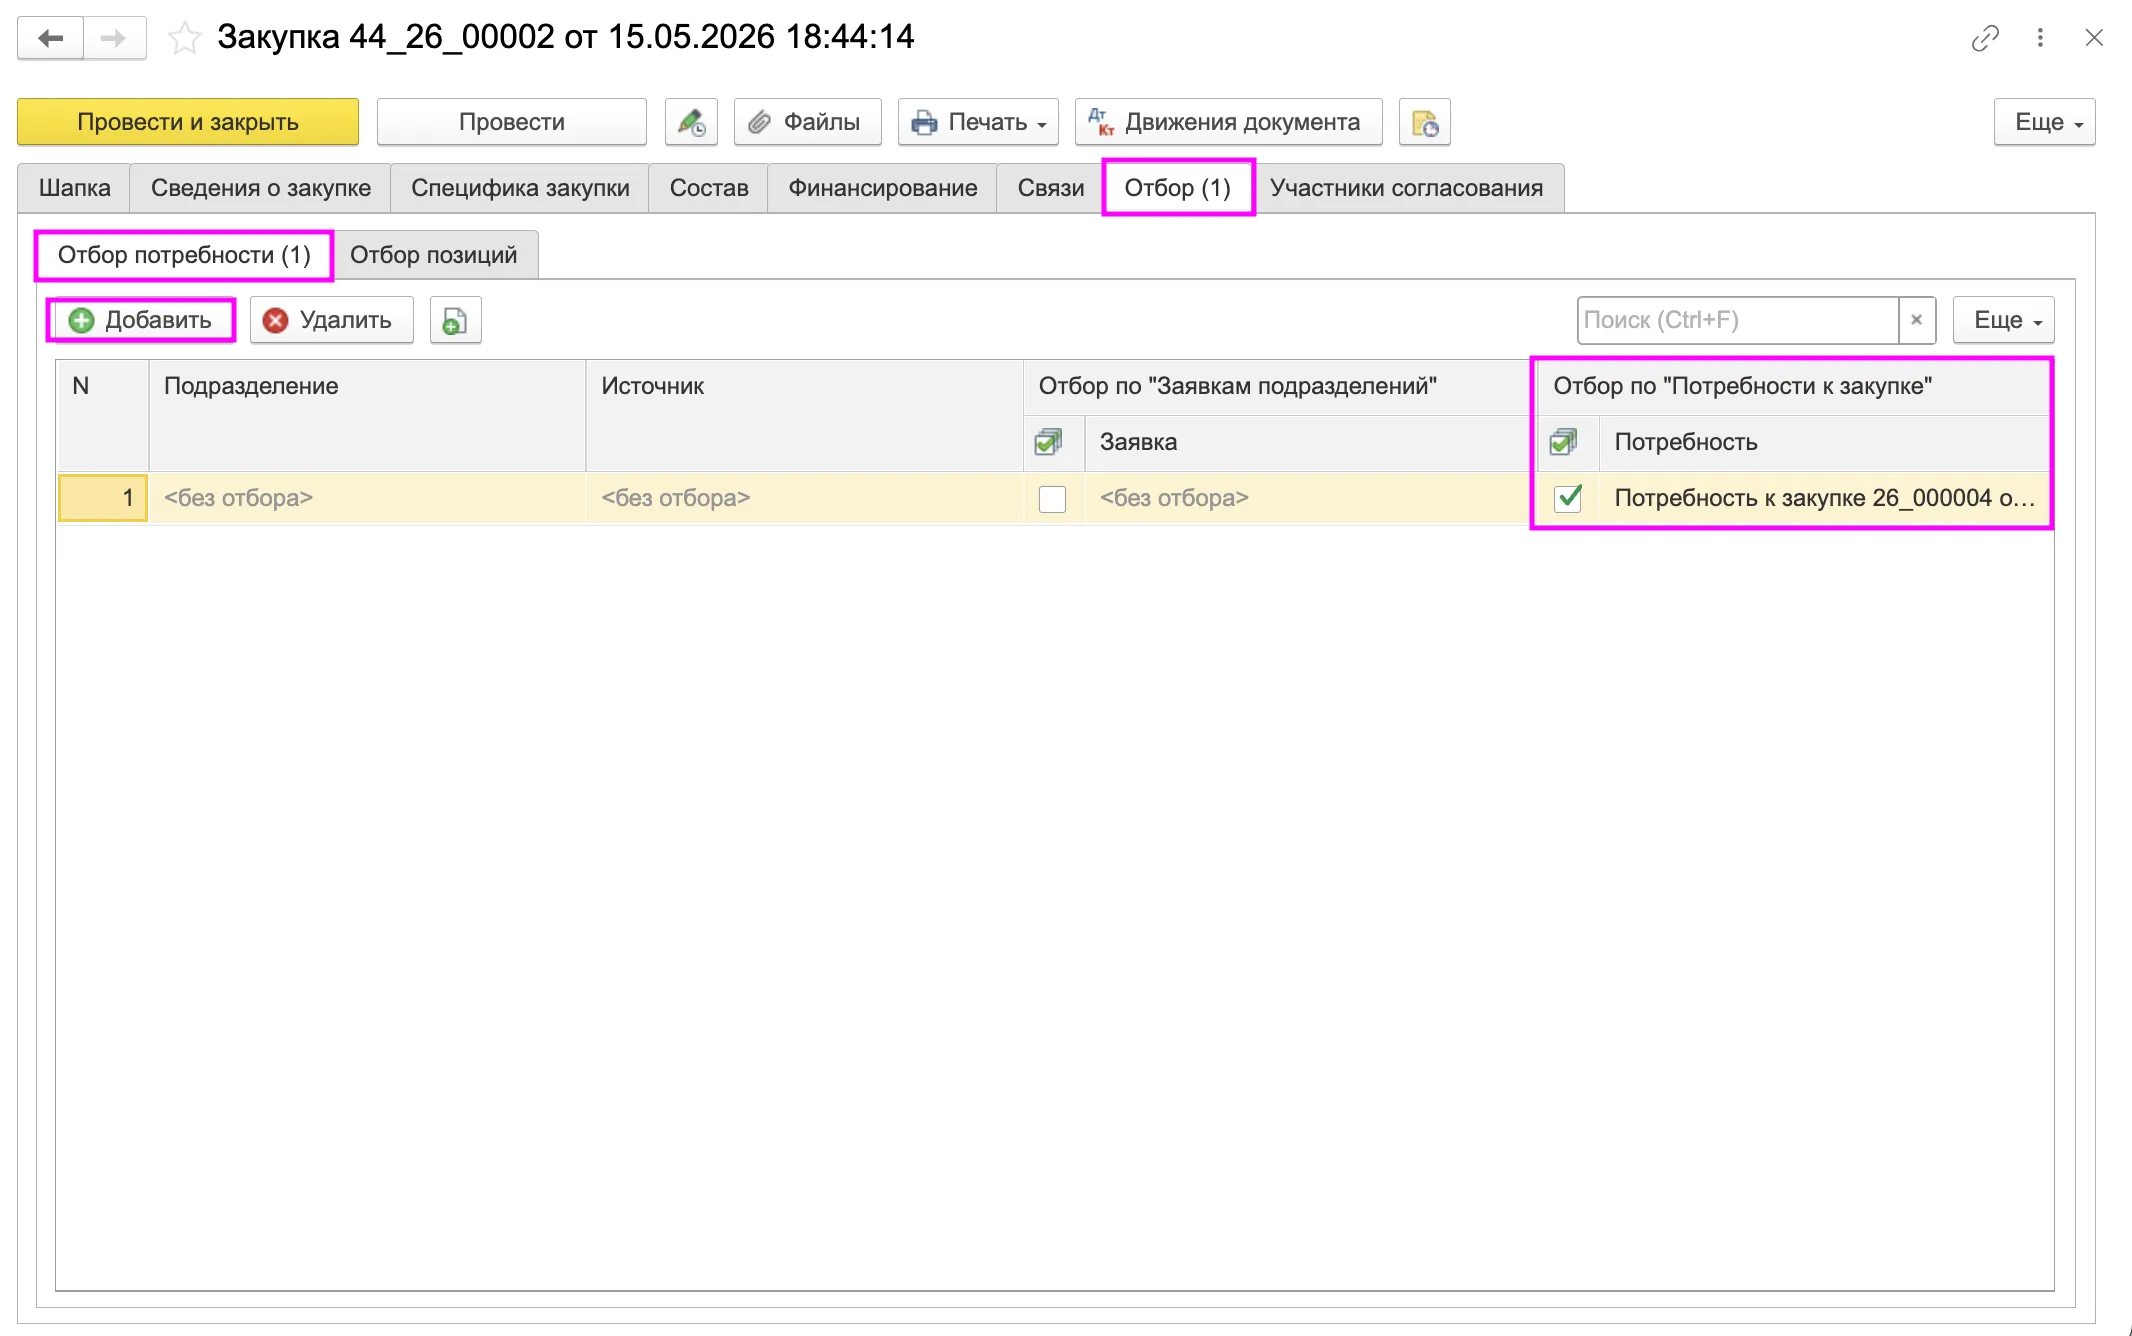Open the Участники согласования tab

coord(1406,188)
